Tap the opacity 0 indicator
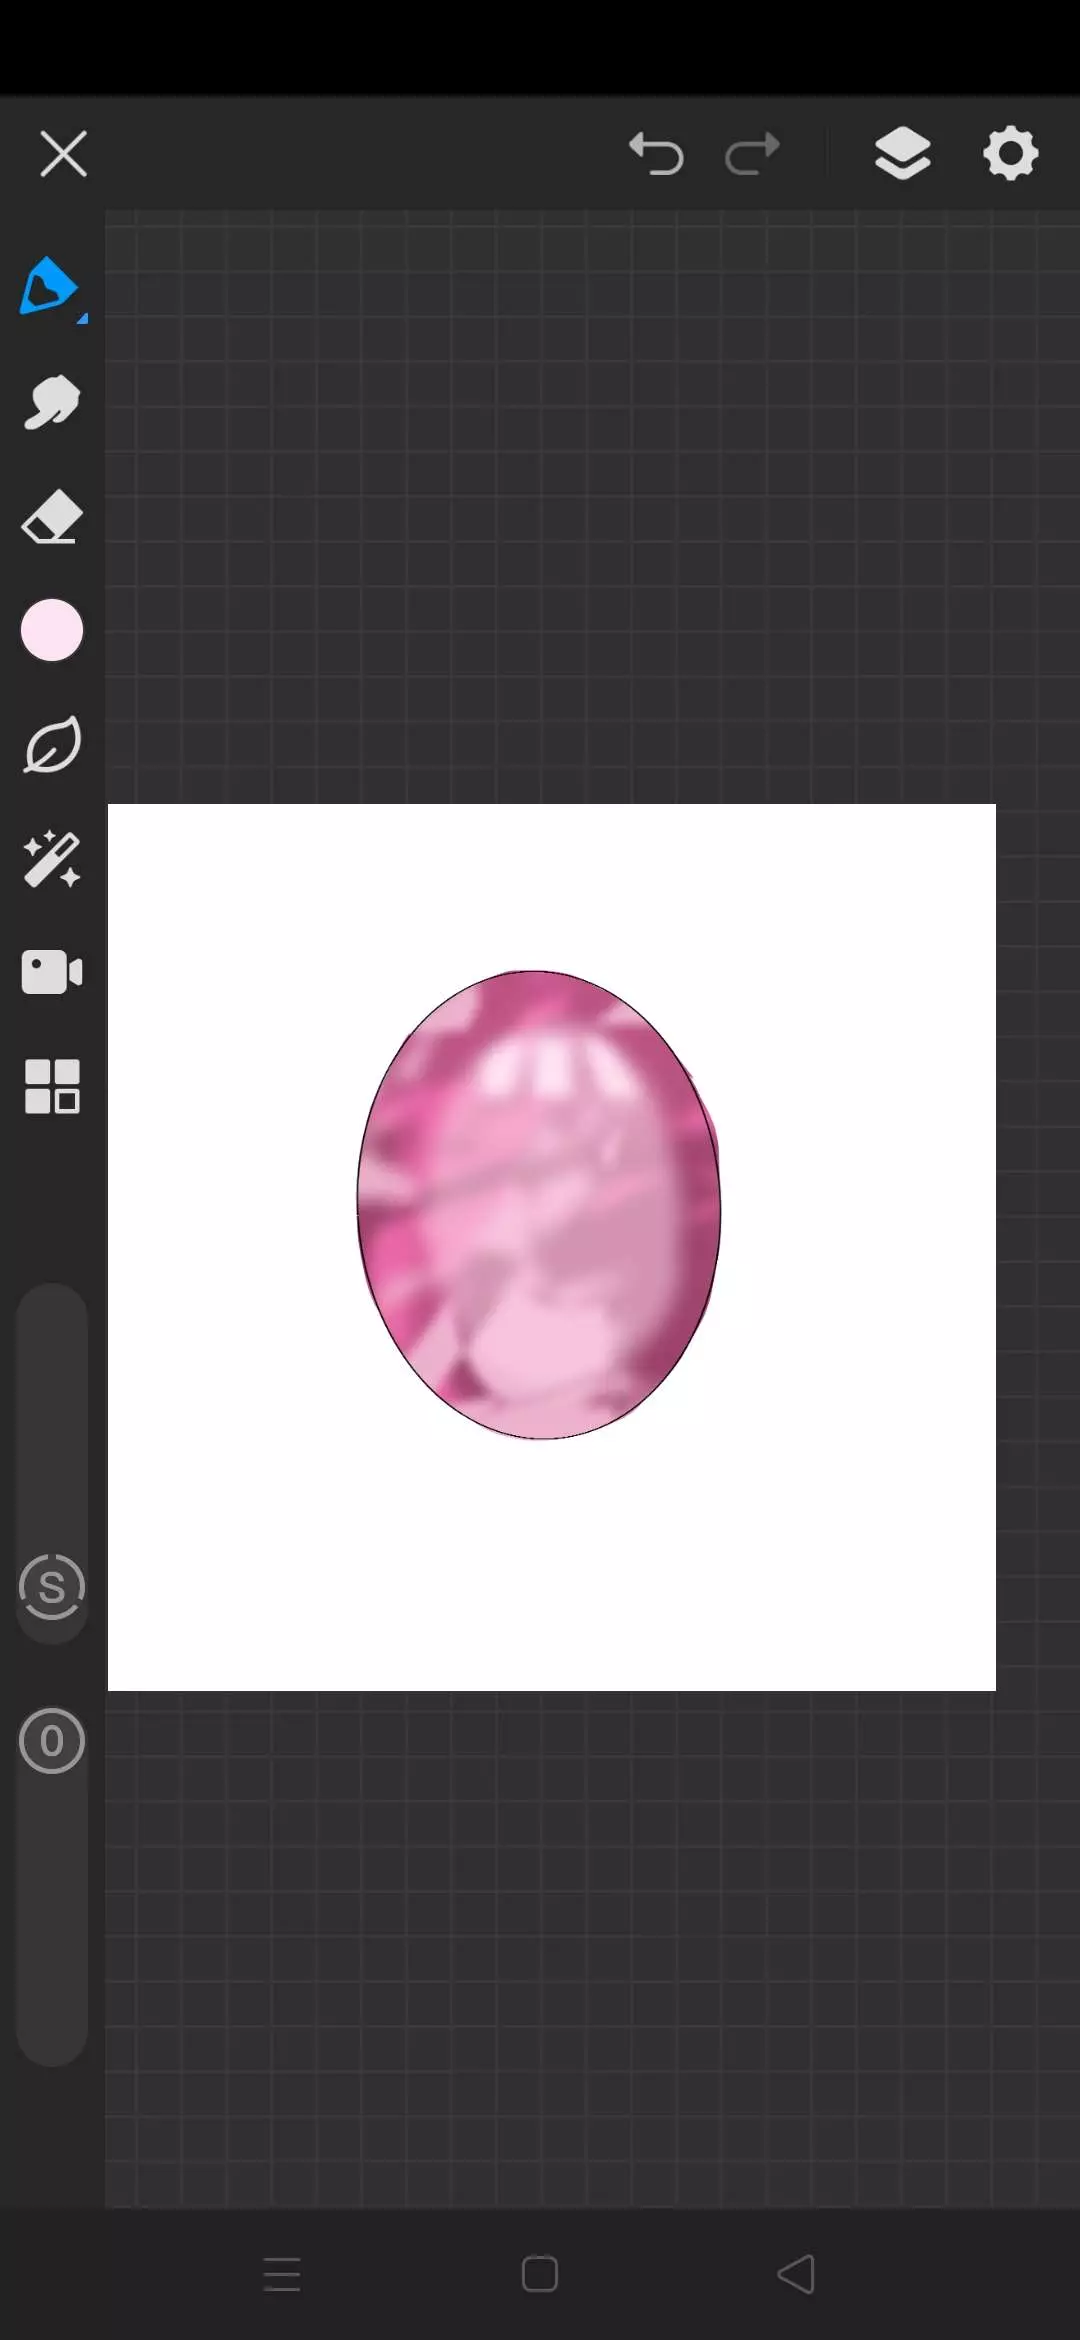Screen dimensions: 1080x2340 coord(52,1741)
